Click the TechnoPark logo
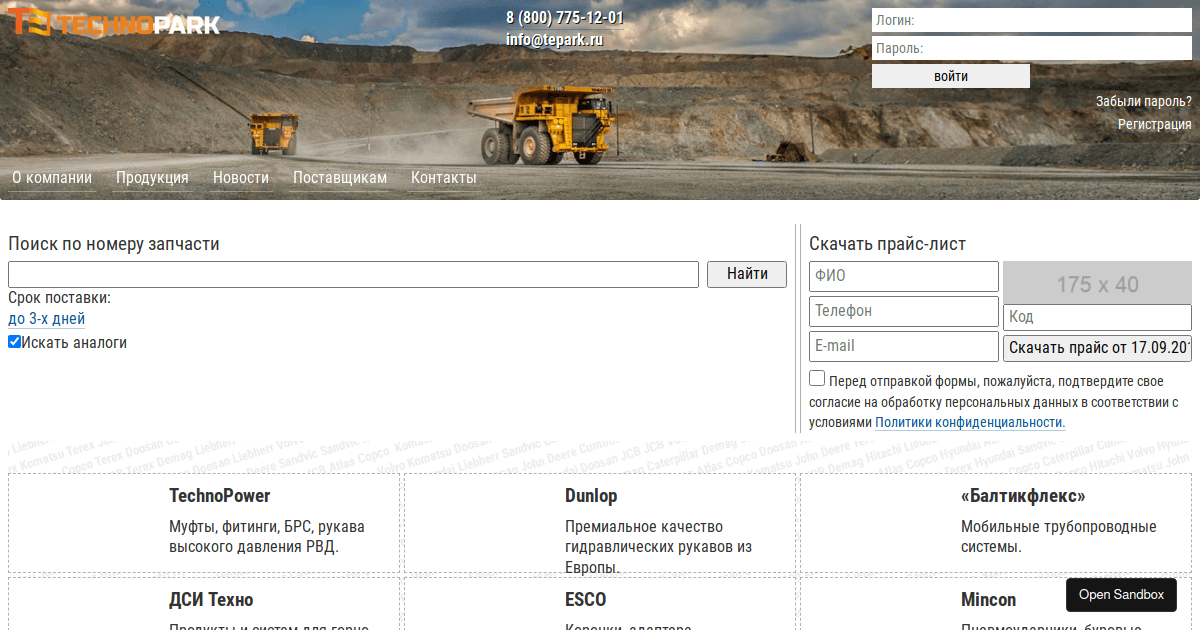This screenshot has height=630, width=1200. [114, 21]
